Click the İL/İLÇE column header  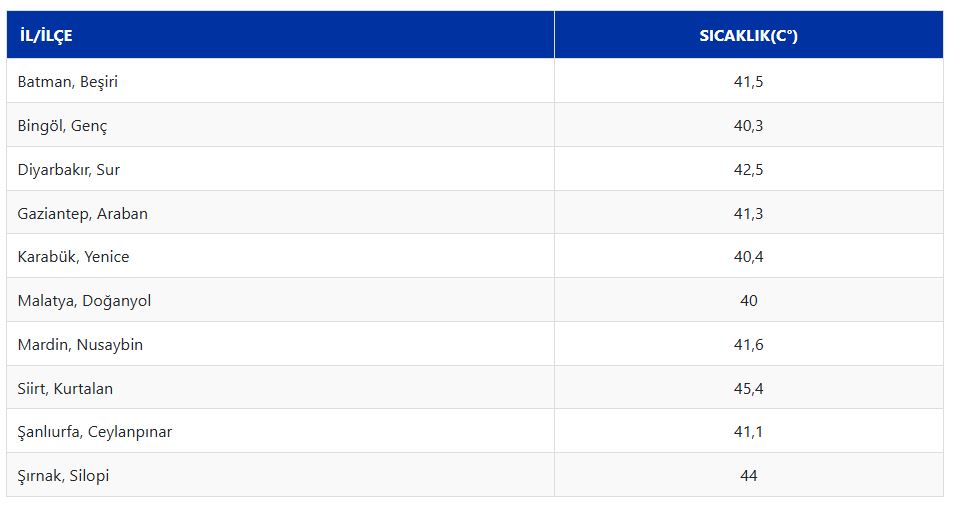[x=46, y=36]
